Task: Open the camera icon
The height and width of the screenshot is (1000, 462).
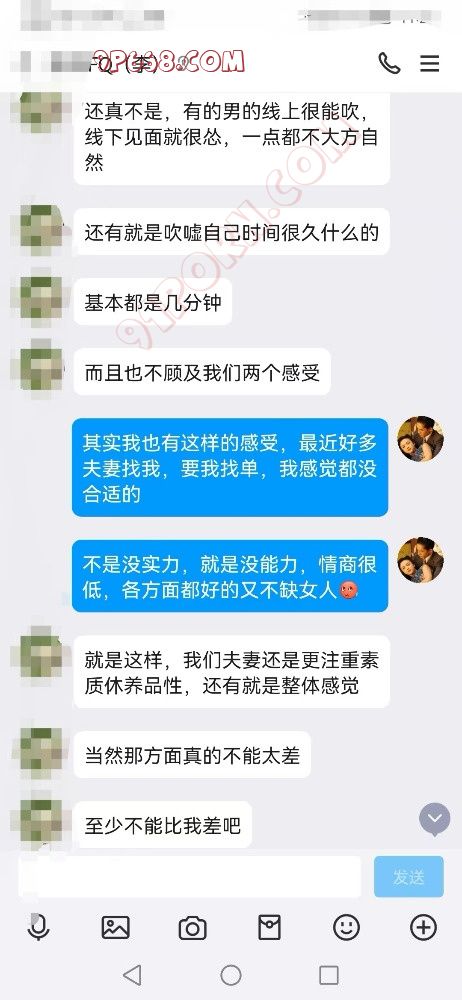Action: click(x=192, y=927)
